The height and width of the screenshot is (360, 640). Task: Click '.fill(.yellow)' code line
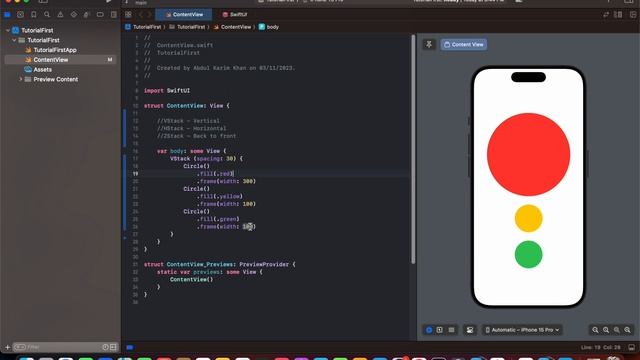tap(220, 197)
